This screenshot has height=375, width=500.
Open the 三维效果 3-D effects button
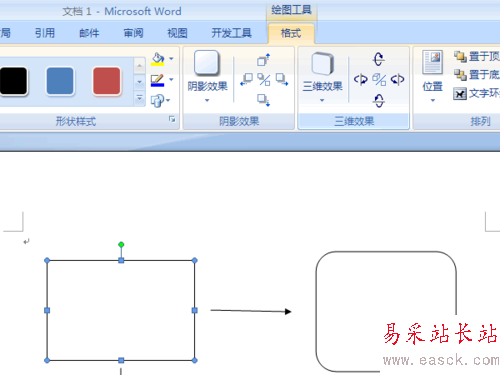[x=322, y=77]
